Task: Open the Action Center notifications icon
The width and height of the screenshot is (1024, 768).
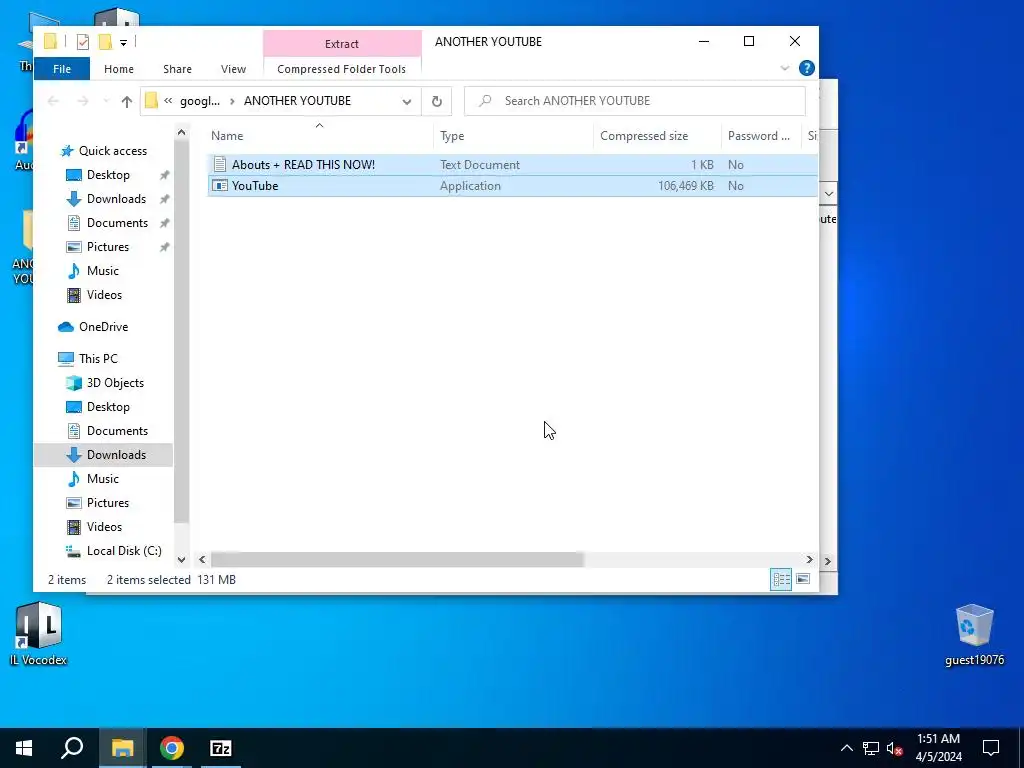Action: (x=991, y=748)
